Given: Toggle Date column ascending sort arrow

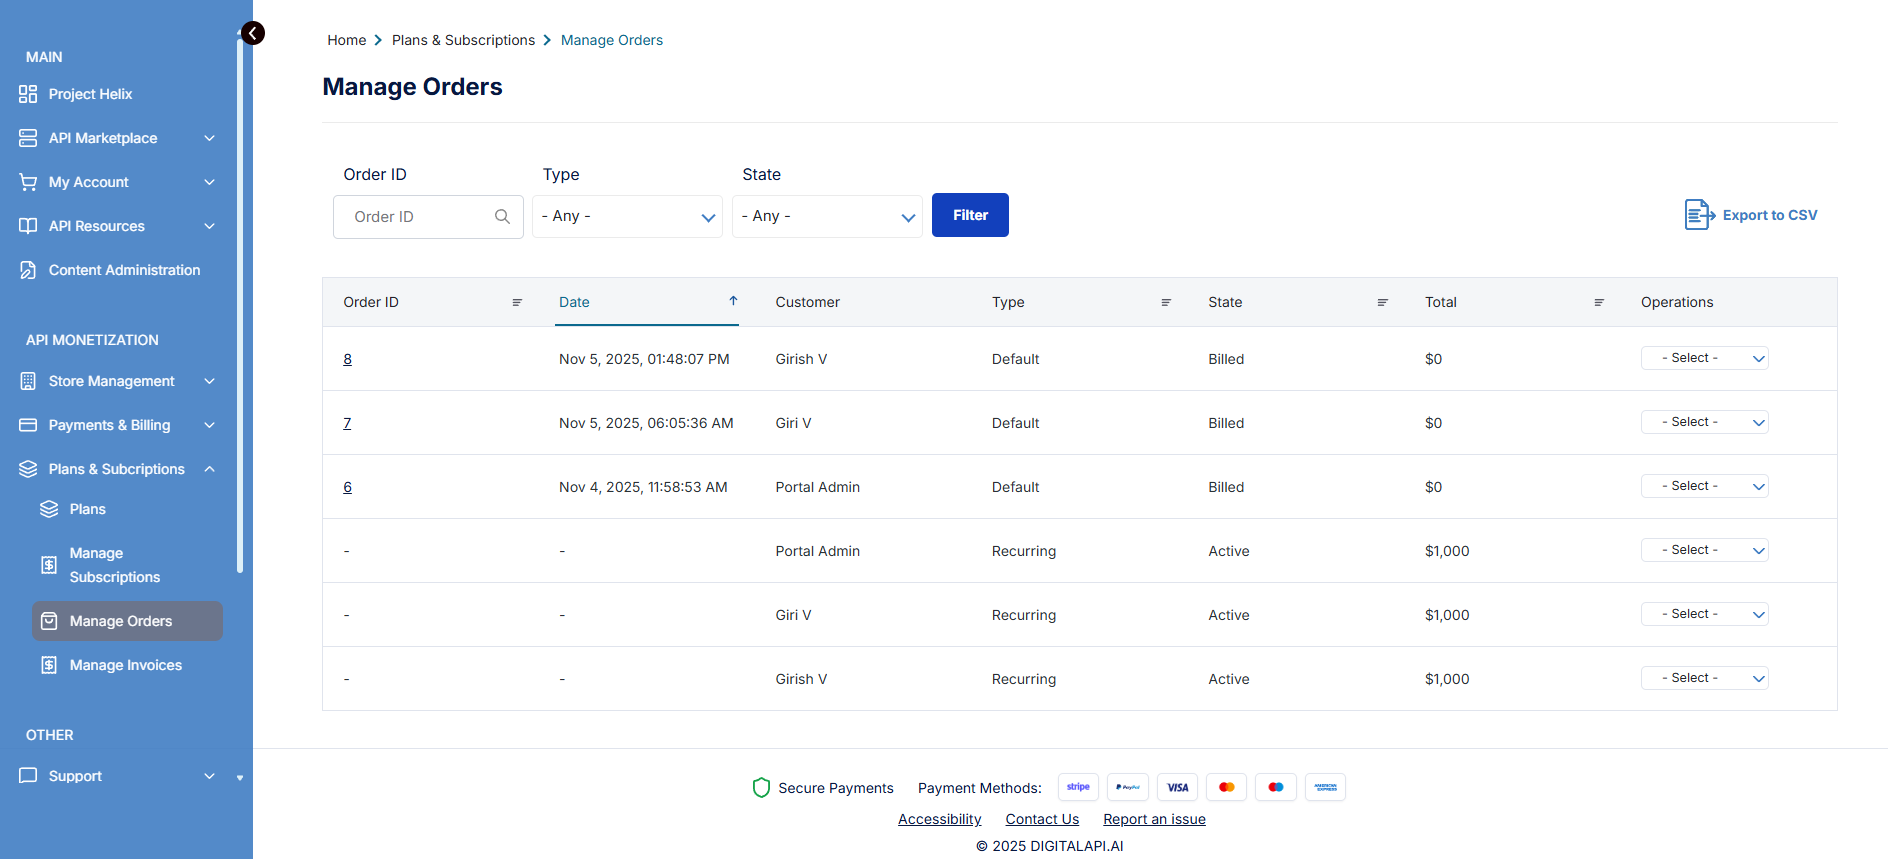Looking at the screenshot, I should click(x=733, y=301).
